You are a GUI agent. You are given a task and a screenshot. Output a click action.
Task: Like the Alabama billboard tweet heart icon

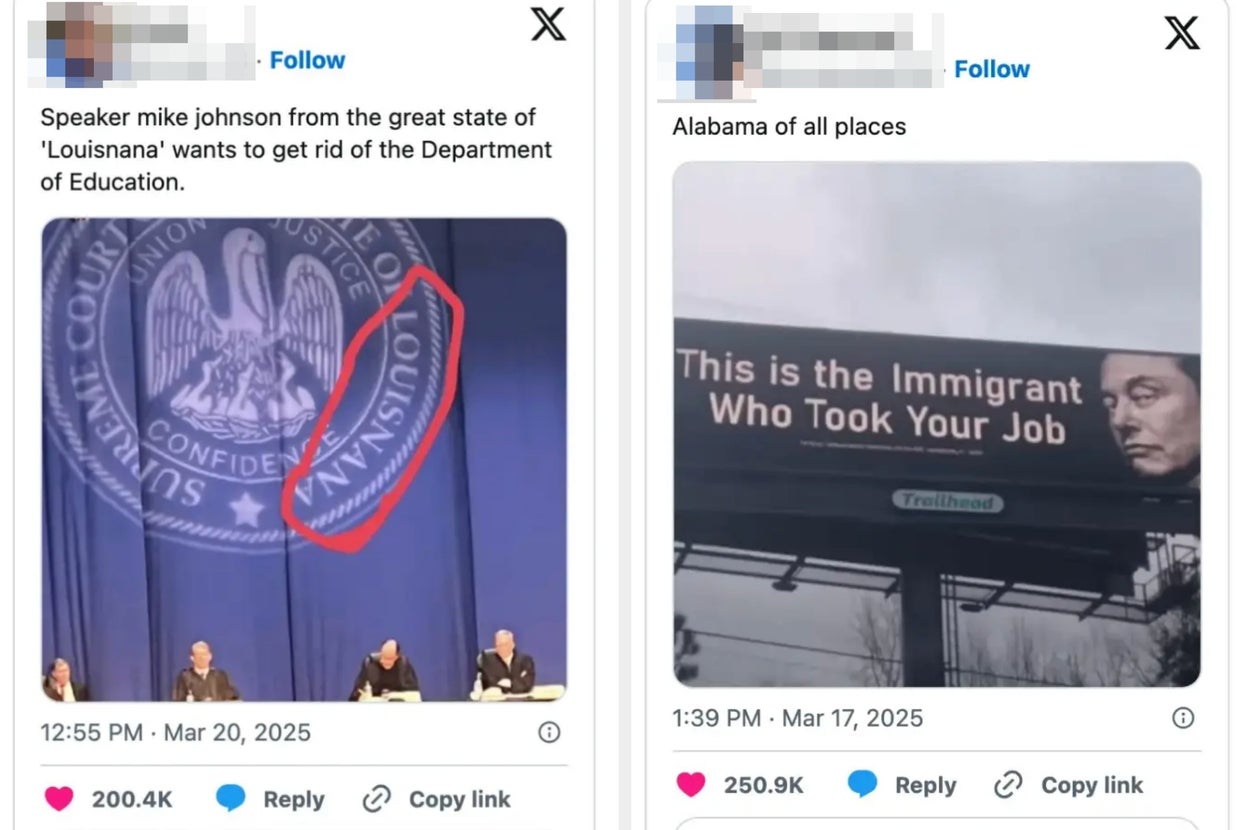click(x=691, y=785)
